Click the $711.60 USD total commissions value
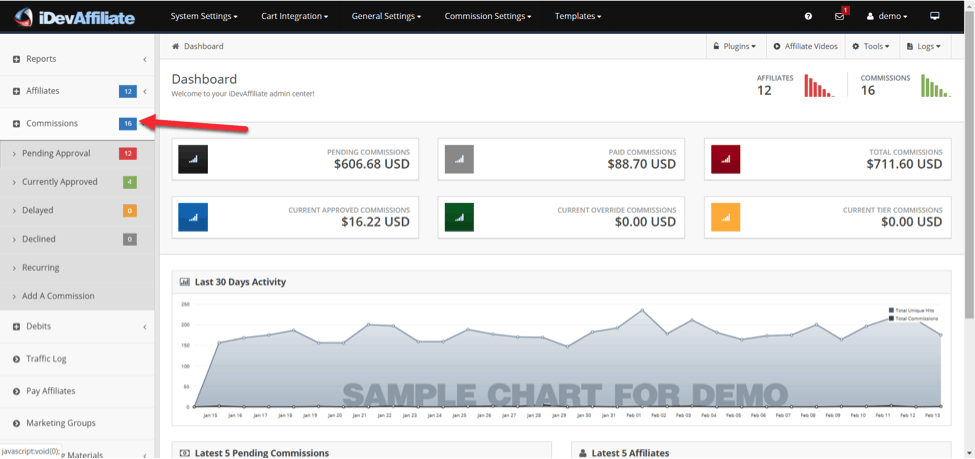 (904, 164)
